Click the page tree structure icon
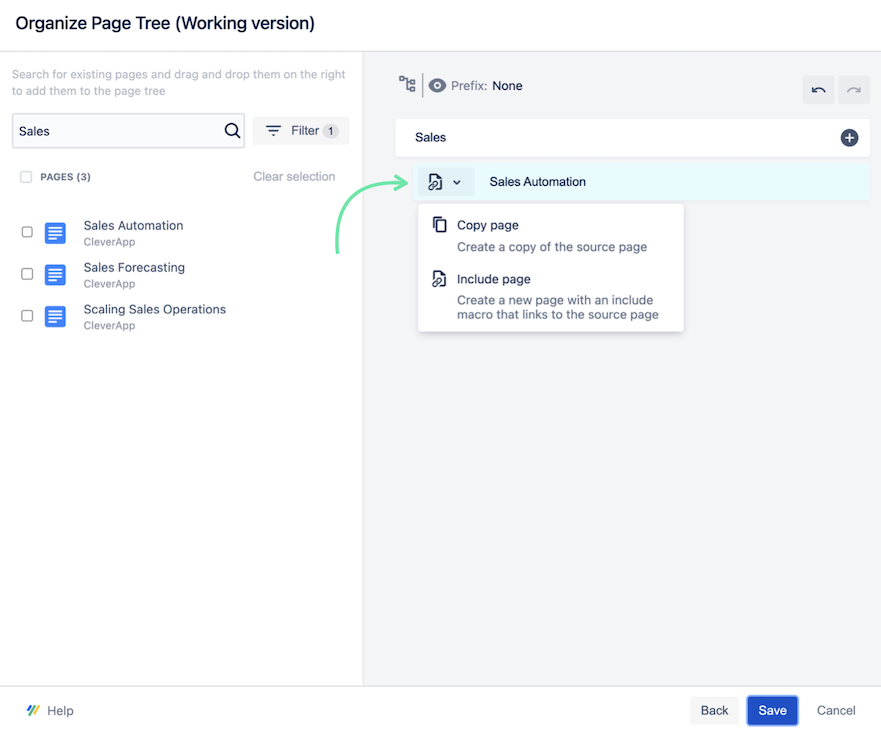This screenshot has width=881, height=732. pyautogui.click(x=406, y=85)
